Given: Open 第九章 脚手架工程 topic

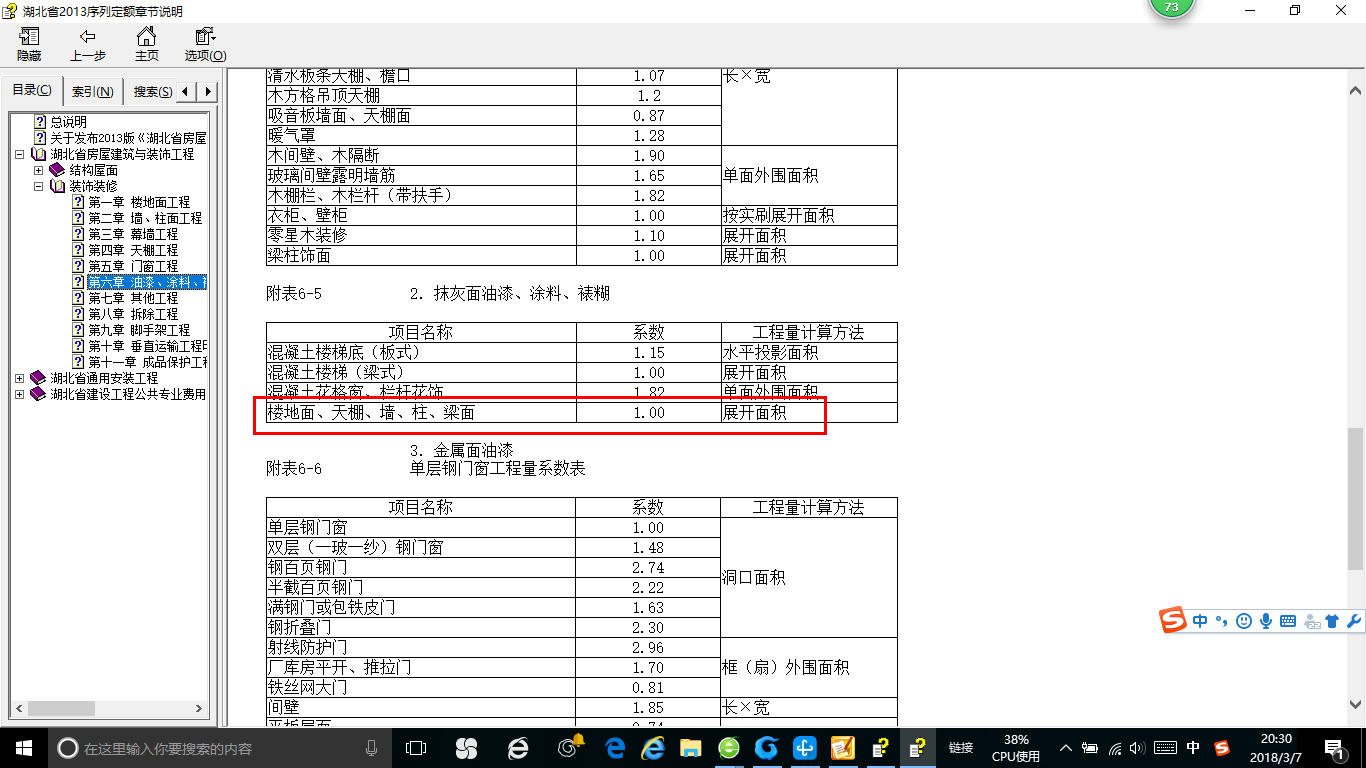Looking at the screenshot, I should click(139, 330).
